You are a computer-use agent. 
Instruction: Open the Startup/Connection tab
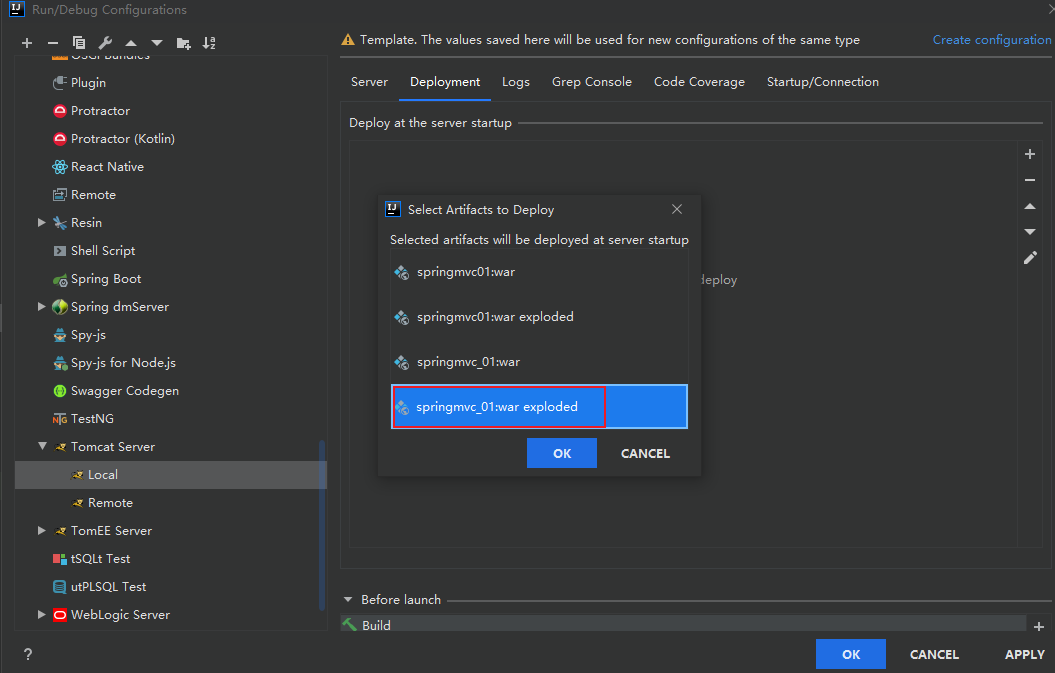click(823, 82)
